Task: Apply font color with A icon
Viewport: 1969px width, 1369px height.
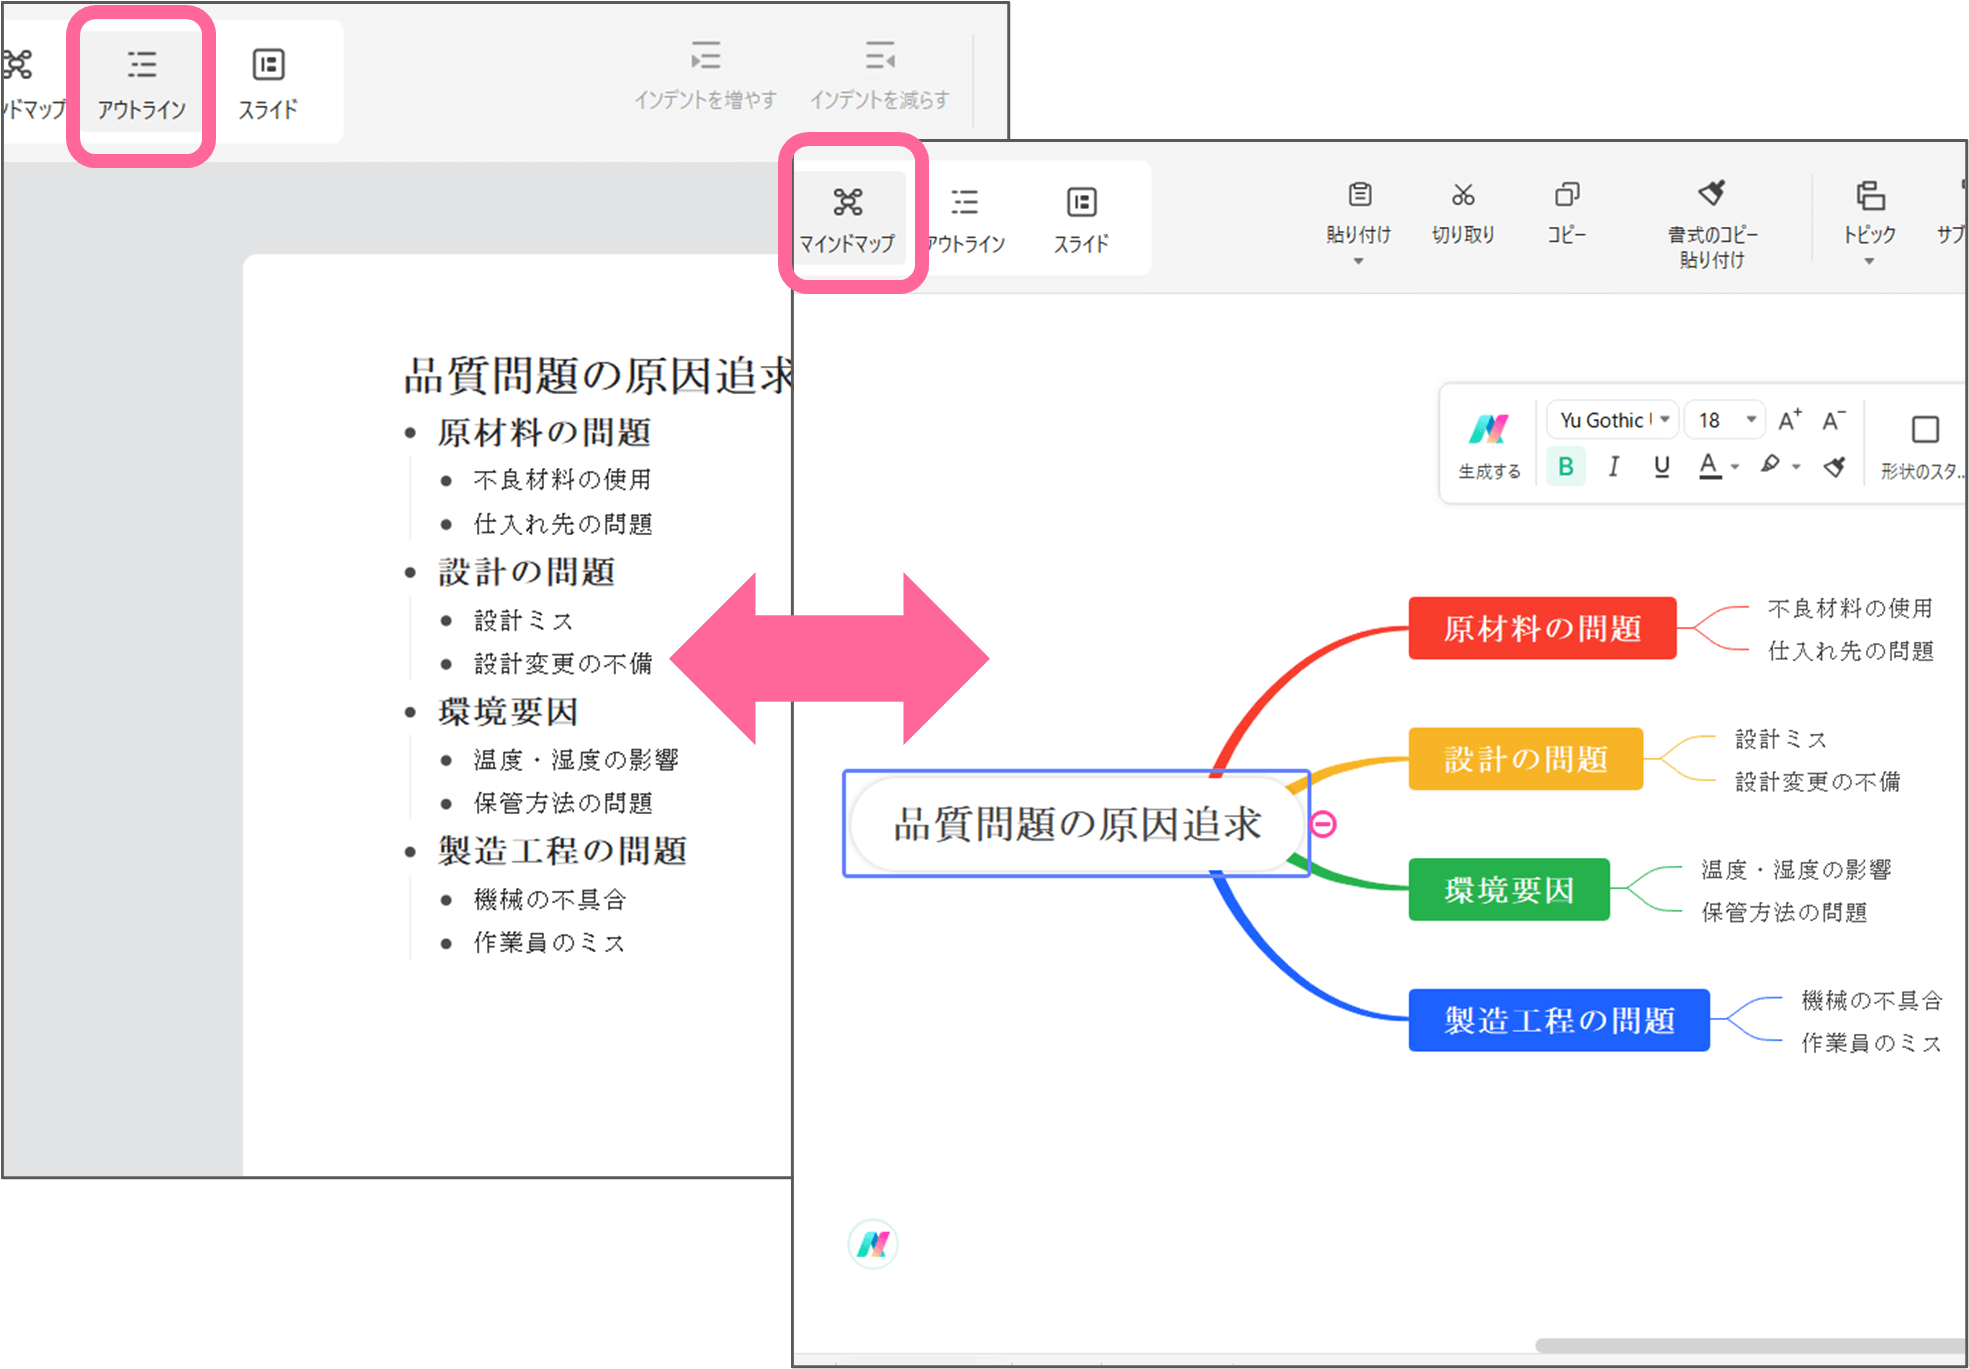Action: (1709, 466)
